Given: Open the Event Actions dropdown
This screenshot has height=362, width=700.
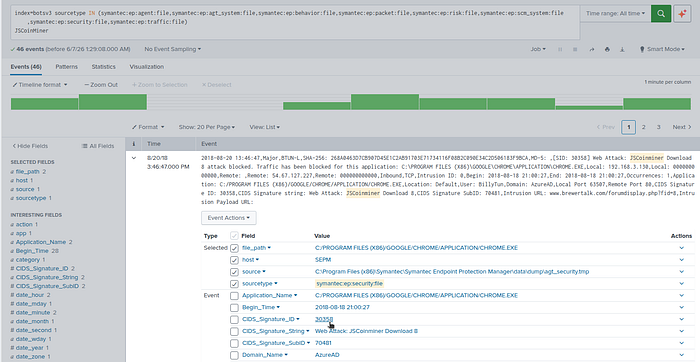Looking at the screenshot, I should pyautogui.click(x=229, y=218).
